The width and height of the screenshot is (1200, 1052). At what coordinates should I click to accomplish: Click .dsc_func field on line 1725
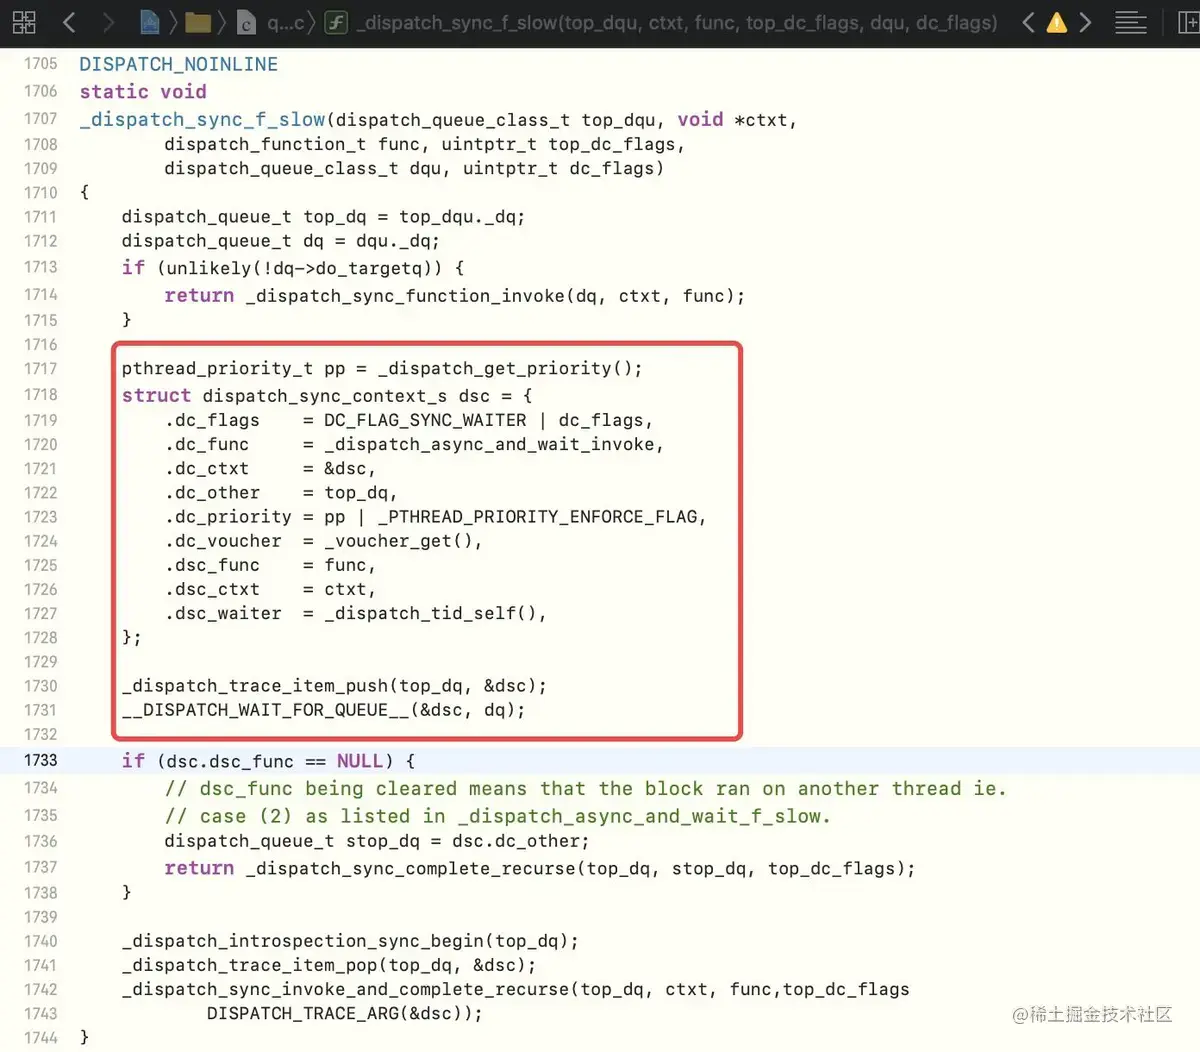[x=212, y=565]
